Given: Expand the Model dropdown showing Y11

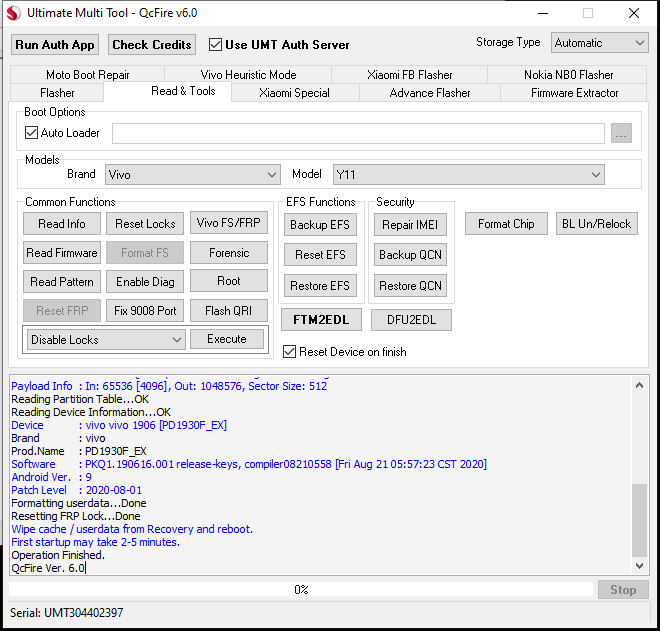Looking at the screenshot, I should pyautogui.click(x=468, y=174).
